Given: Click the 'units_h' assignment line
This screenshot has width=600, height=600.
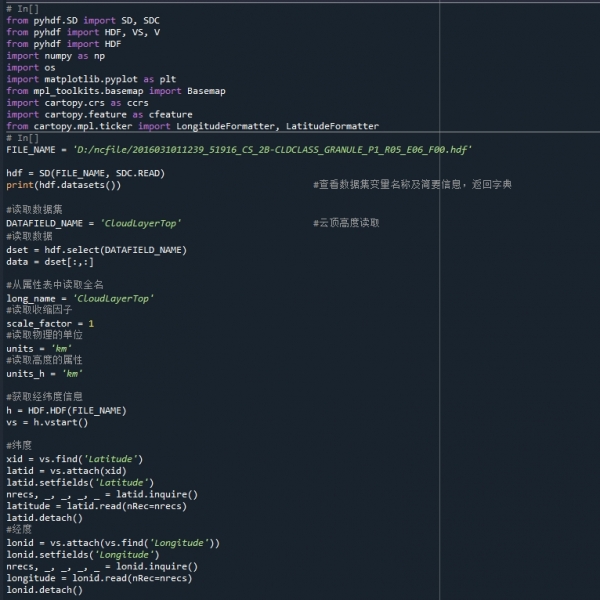Looking at the screenshot, I should pyautogui.click(x=44, y=373).
